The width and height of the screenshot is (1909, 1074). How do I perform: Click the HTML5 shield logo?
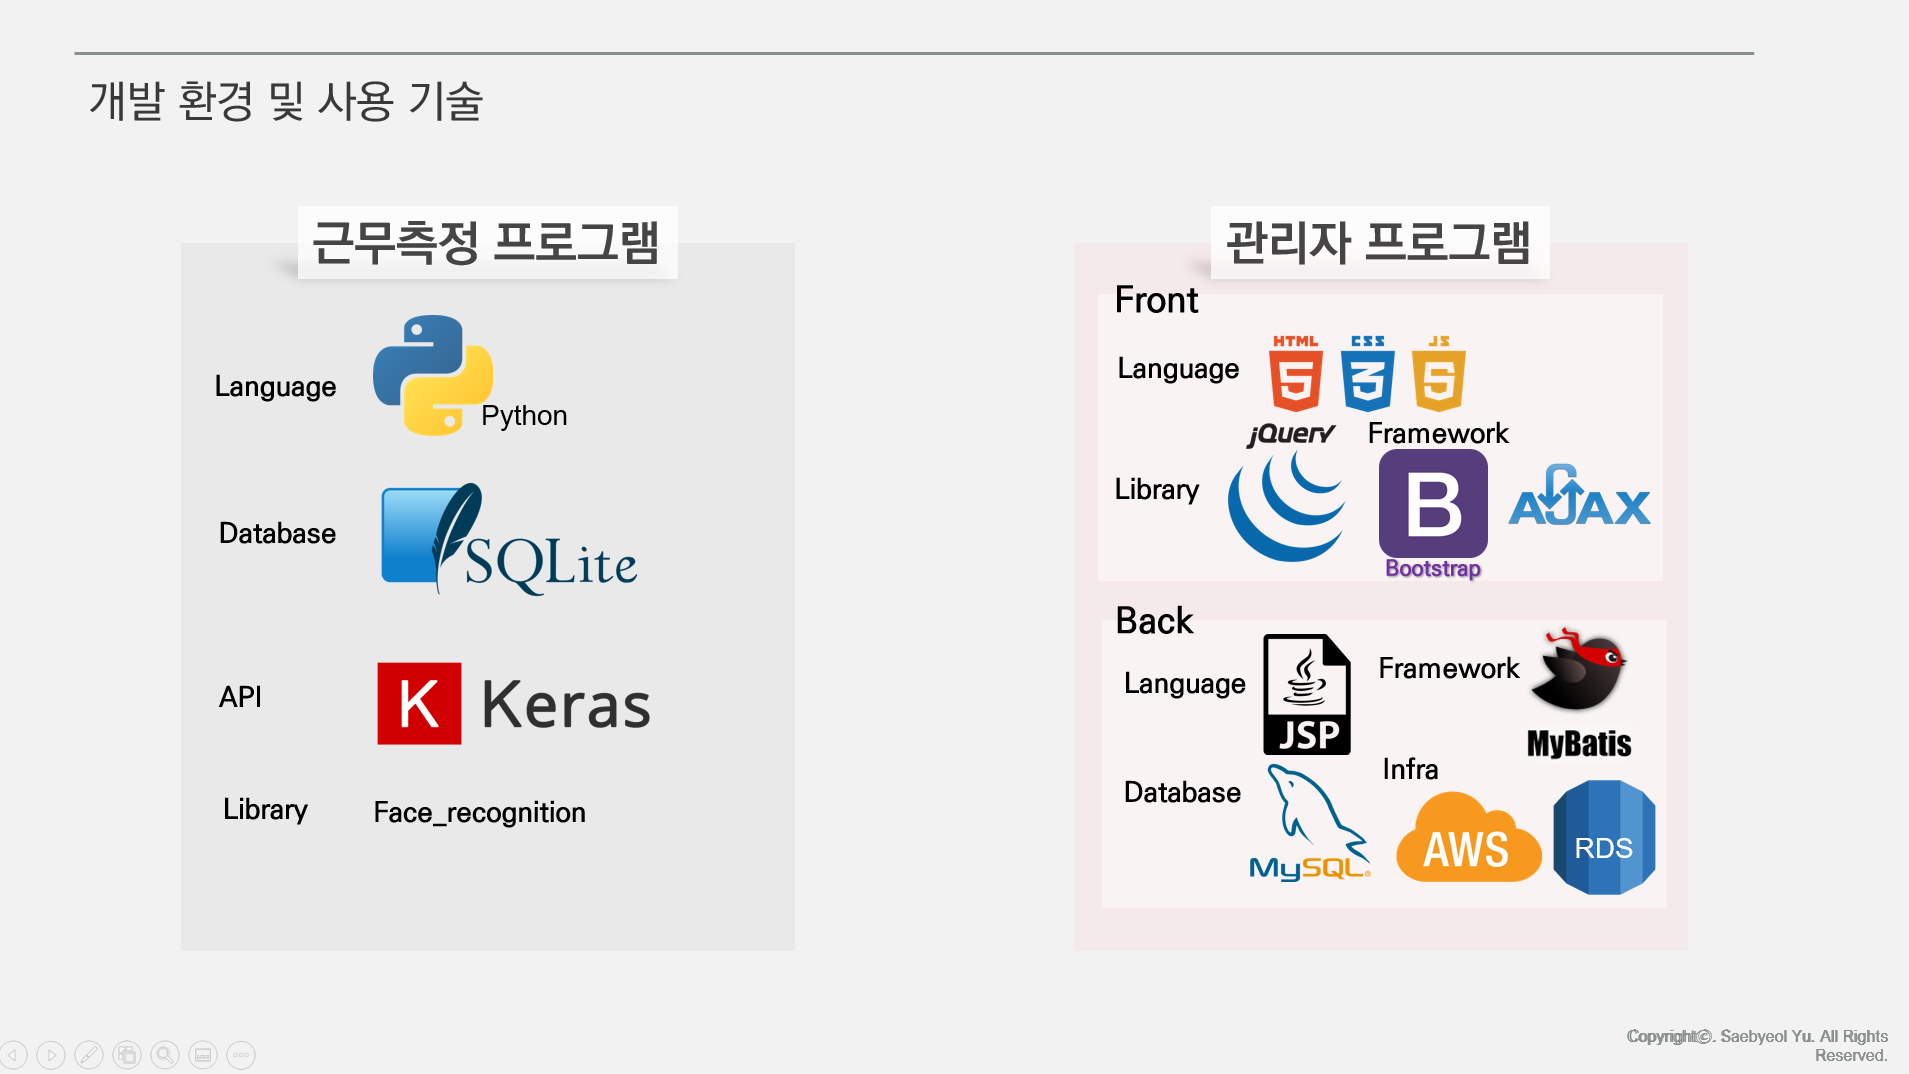tap(1294, 375)
